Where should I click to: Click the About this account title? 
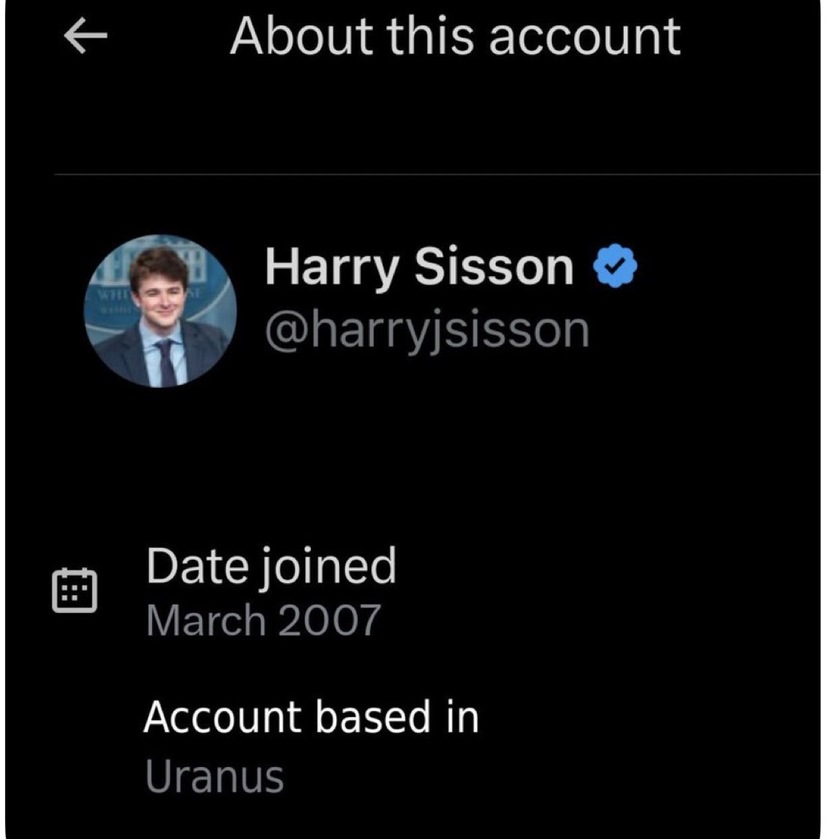455,37
